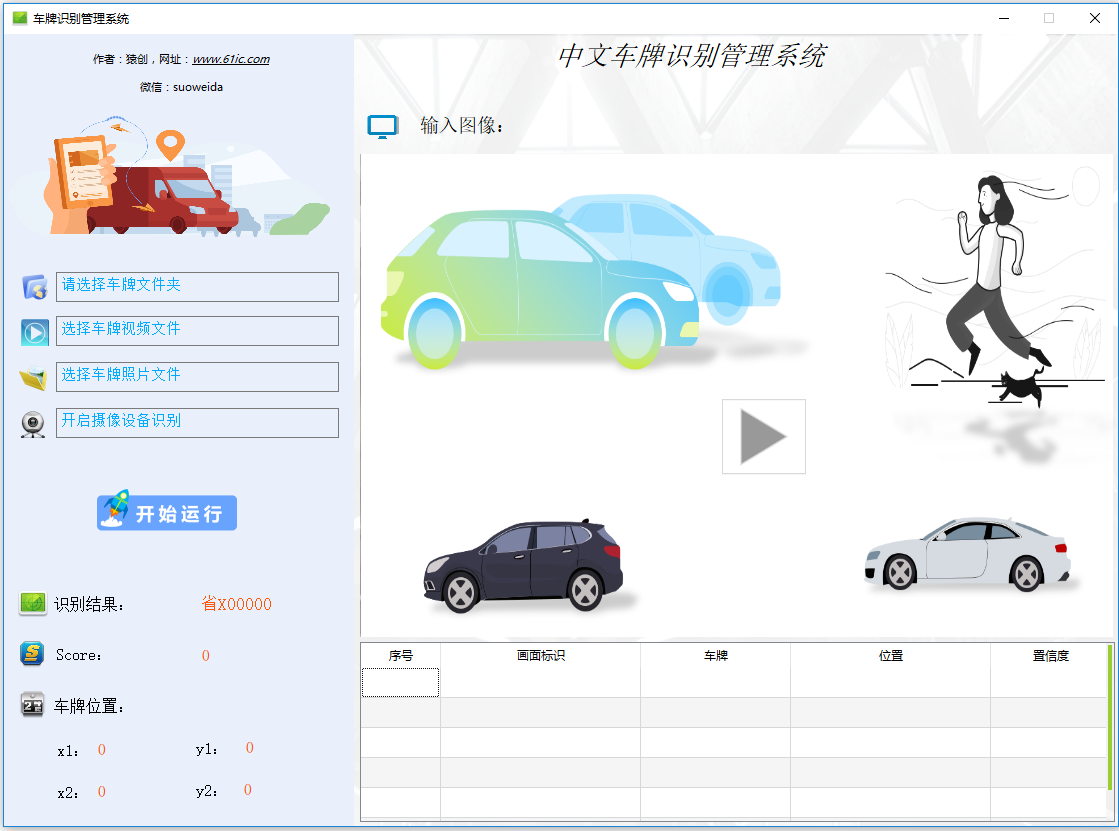Open the www.61ic.com website link

231,59
